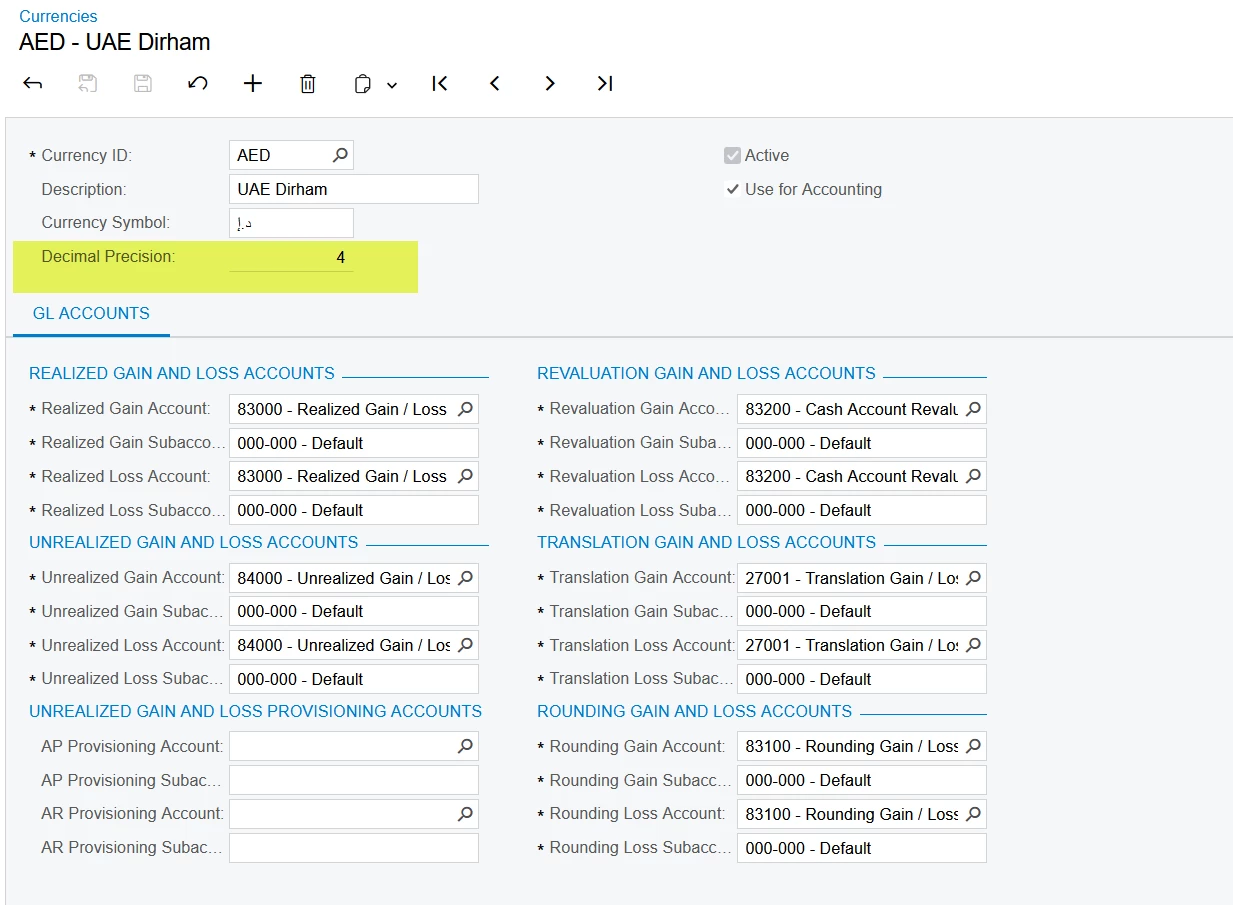Jump to last record icon
The width and height of the screenshot is (1233, 905).
[604, 84]
